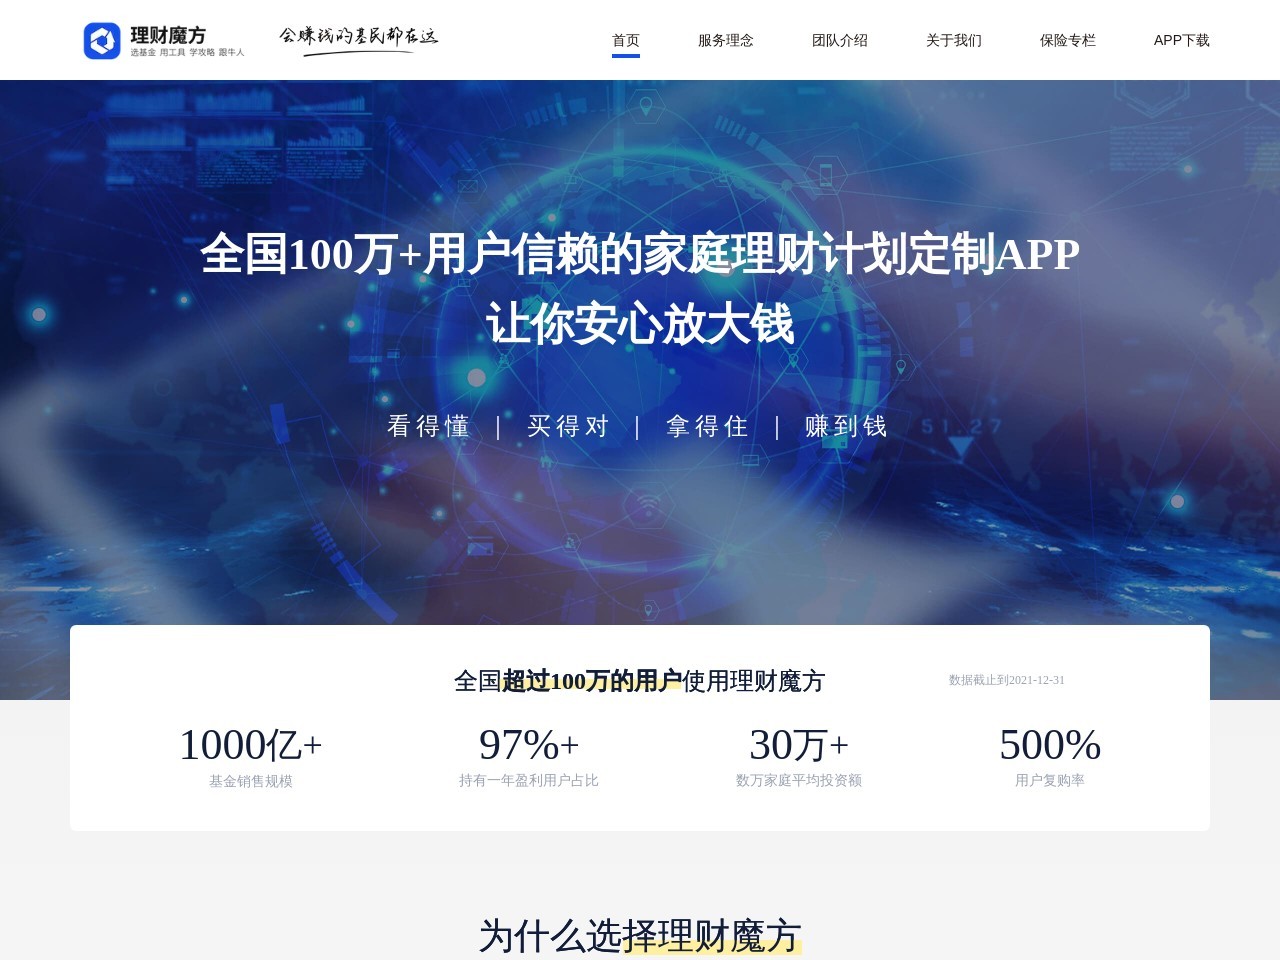
Task: Open the 关于我们 page
Action: coord(953,41)
